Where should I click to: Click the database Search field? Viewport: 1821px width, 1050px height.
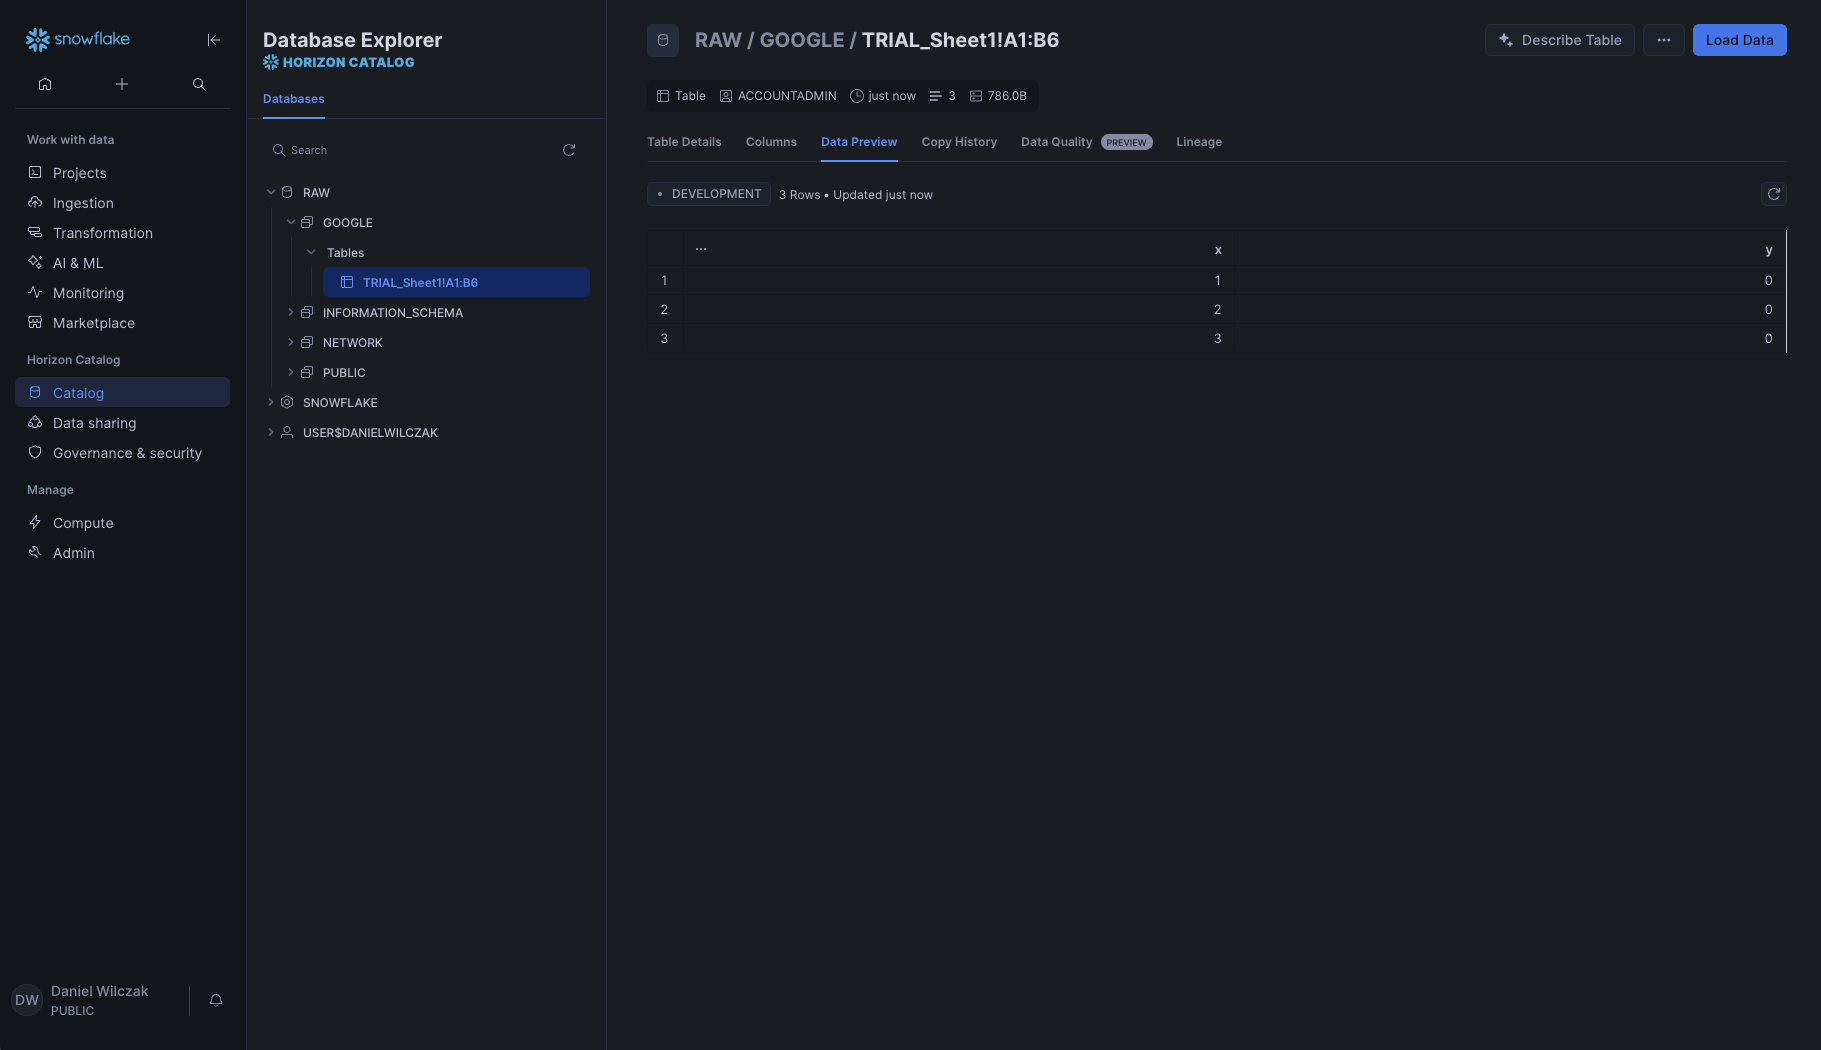[x=420, y=150]
